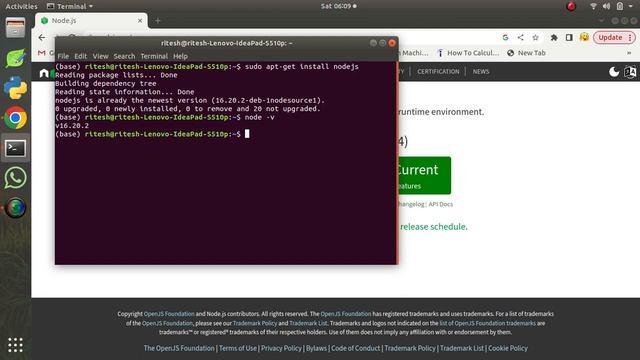Click Activities in the top bar
This screenshot has width=640, height=360.
click(x=21, y=6)
